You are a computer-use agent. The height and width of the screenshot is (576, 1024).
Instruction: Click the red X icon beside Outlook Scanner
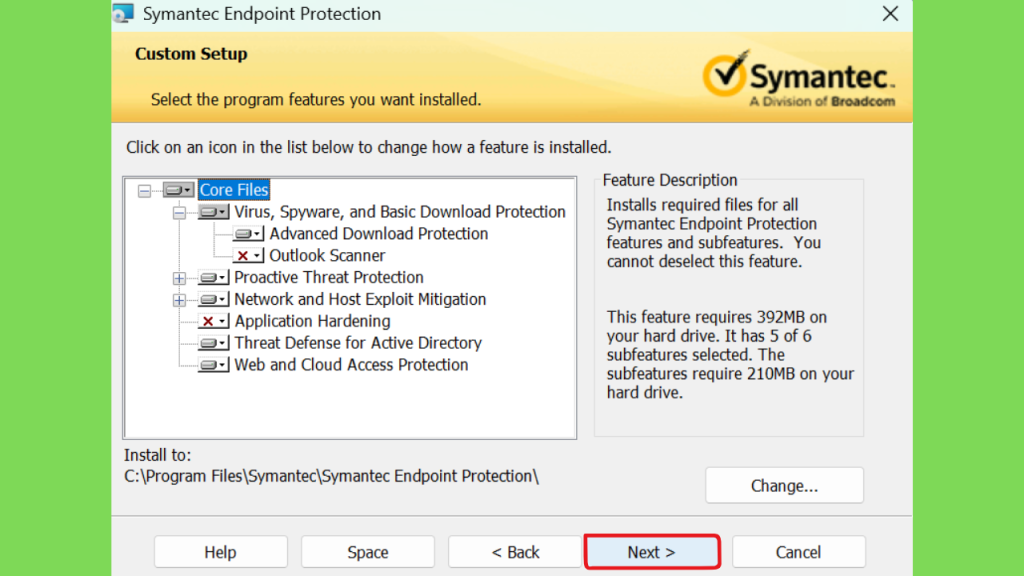(x=249, y=255)
